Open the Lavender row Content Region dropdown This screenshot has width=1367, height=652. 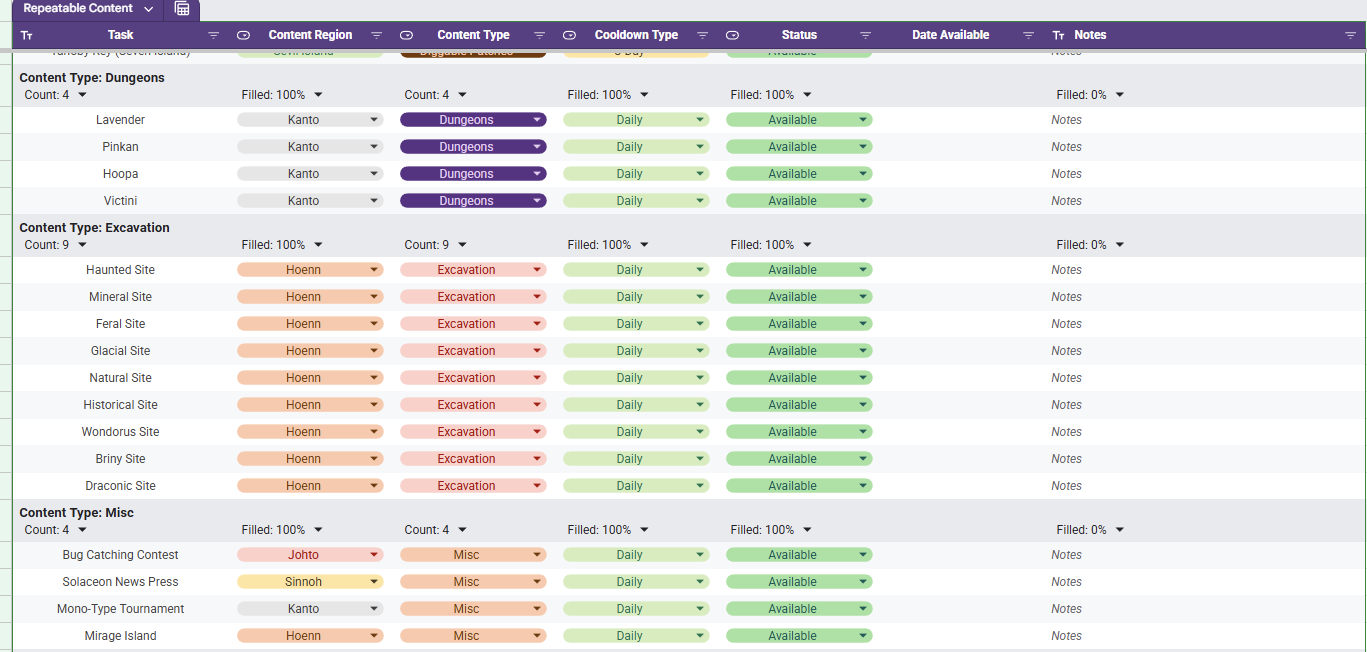[x=374, y=120]
